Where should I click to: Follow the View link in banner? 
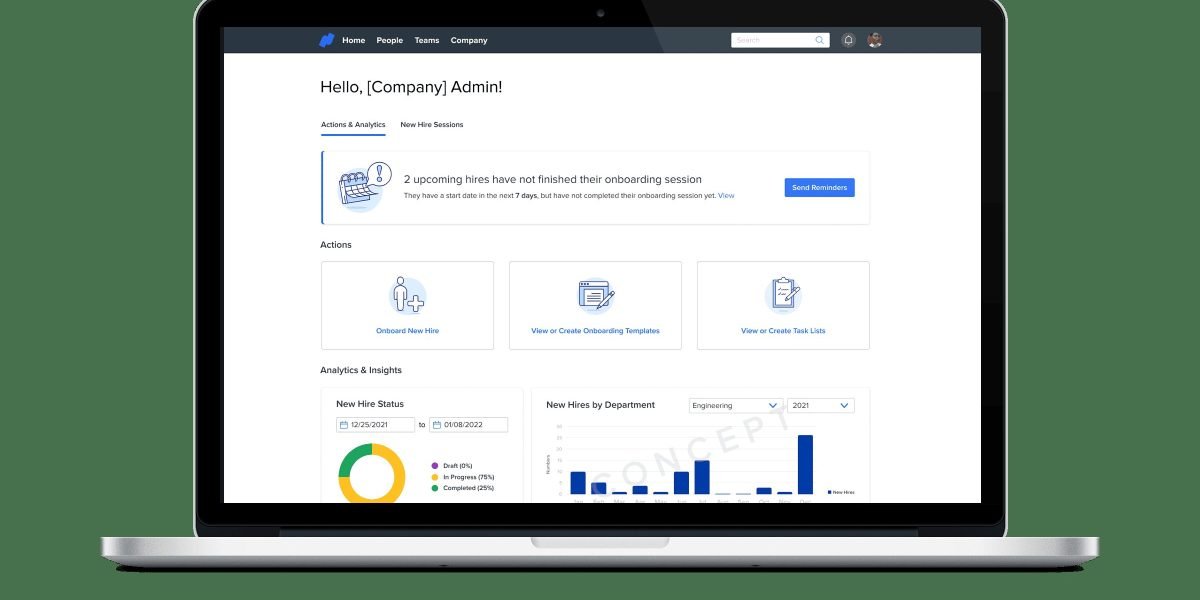coord(726,195)
